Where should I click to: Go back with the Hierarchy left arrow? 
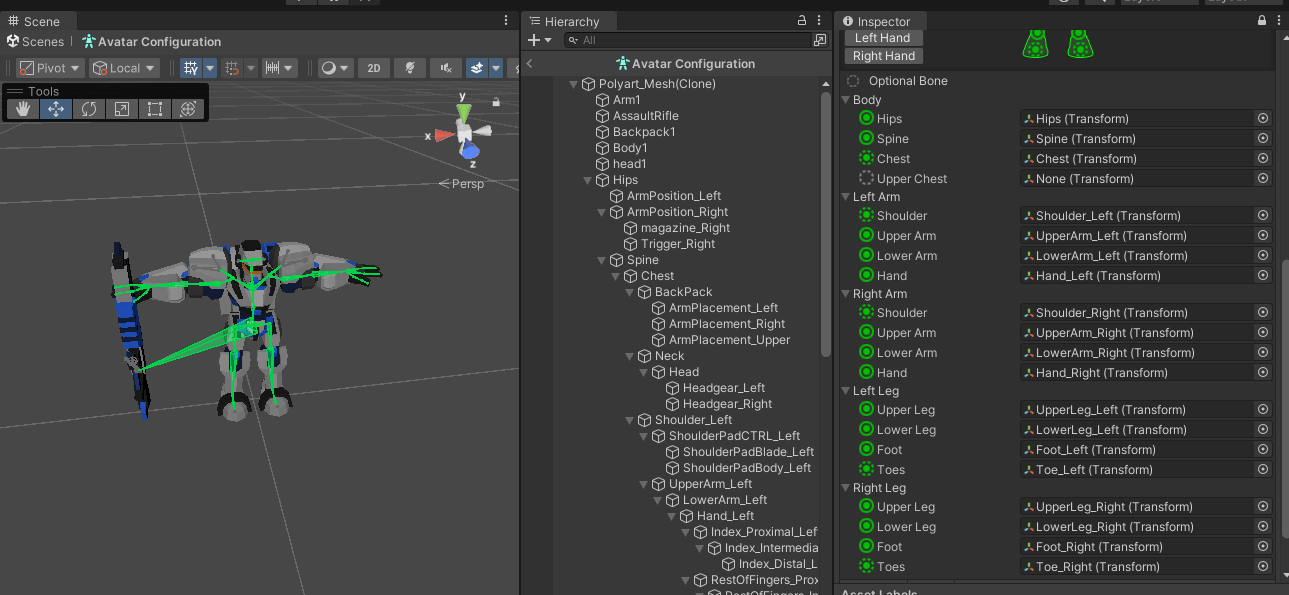tap(530, 63)
